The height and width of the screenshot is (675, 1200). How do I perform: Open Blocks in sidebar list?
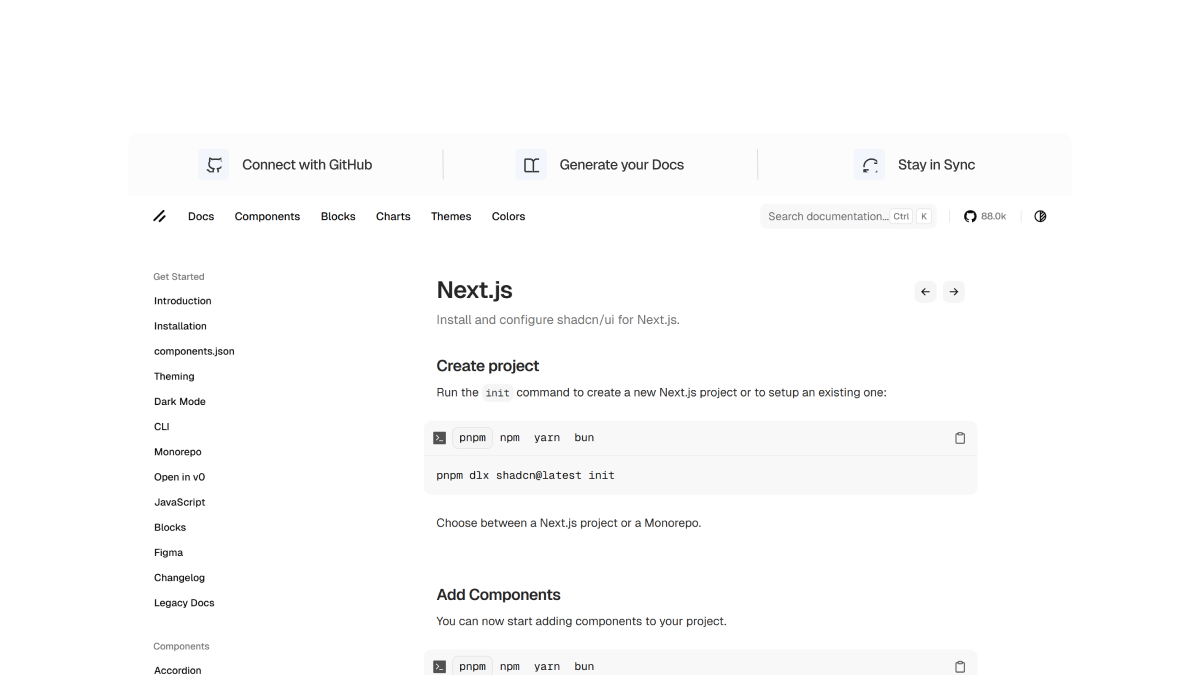(170, 527)
